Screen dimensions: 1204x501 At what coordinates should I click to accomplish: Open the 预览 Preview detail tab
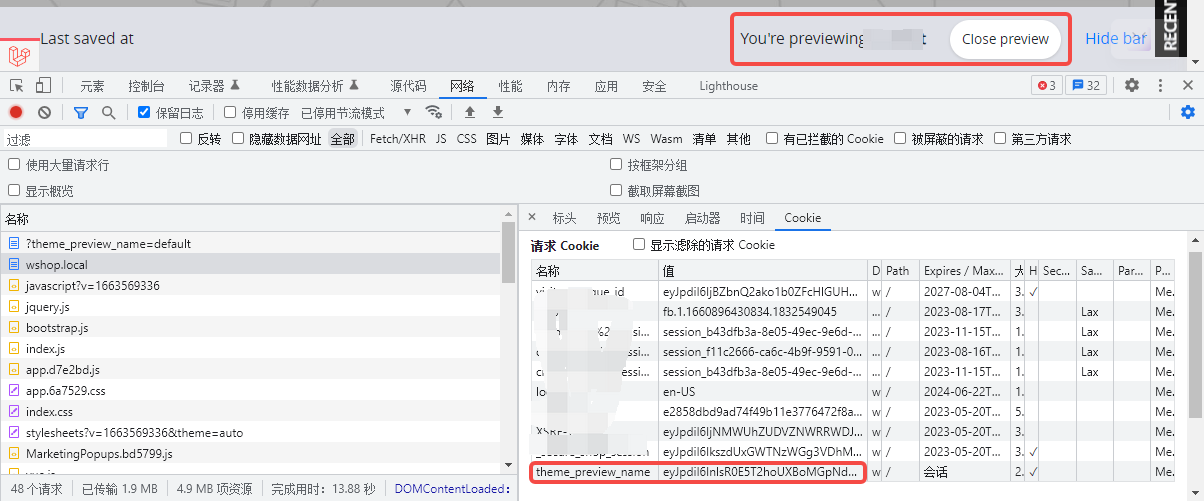pyautogui.click(x=608, y=218)
